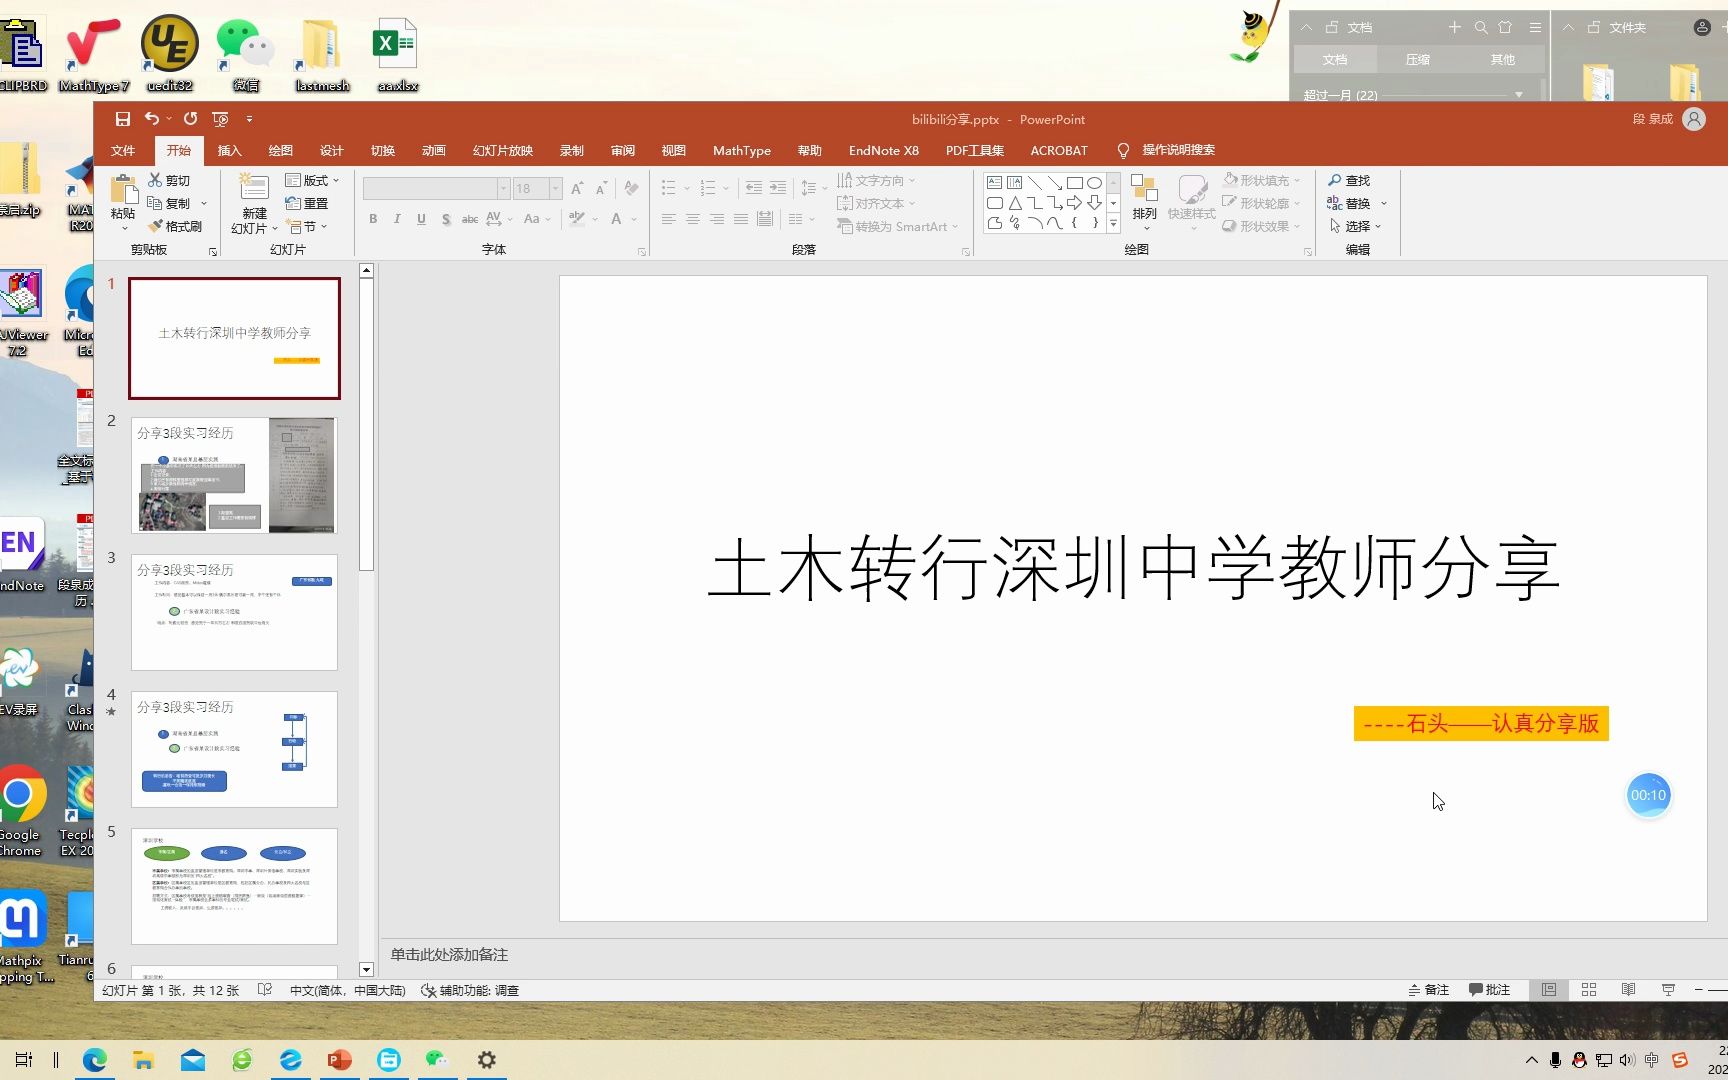Click the accessibility check status item
The height and width of the screenshot is (1080, 1728).
[x=470, y=991]
